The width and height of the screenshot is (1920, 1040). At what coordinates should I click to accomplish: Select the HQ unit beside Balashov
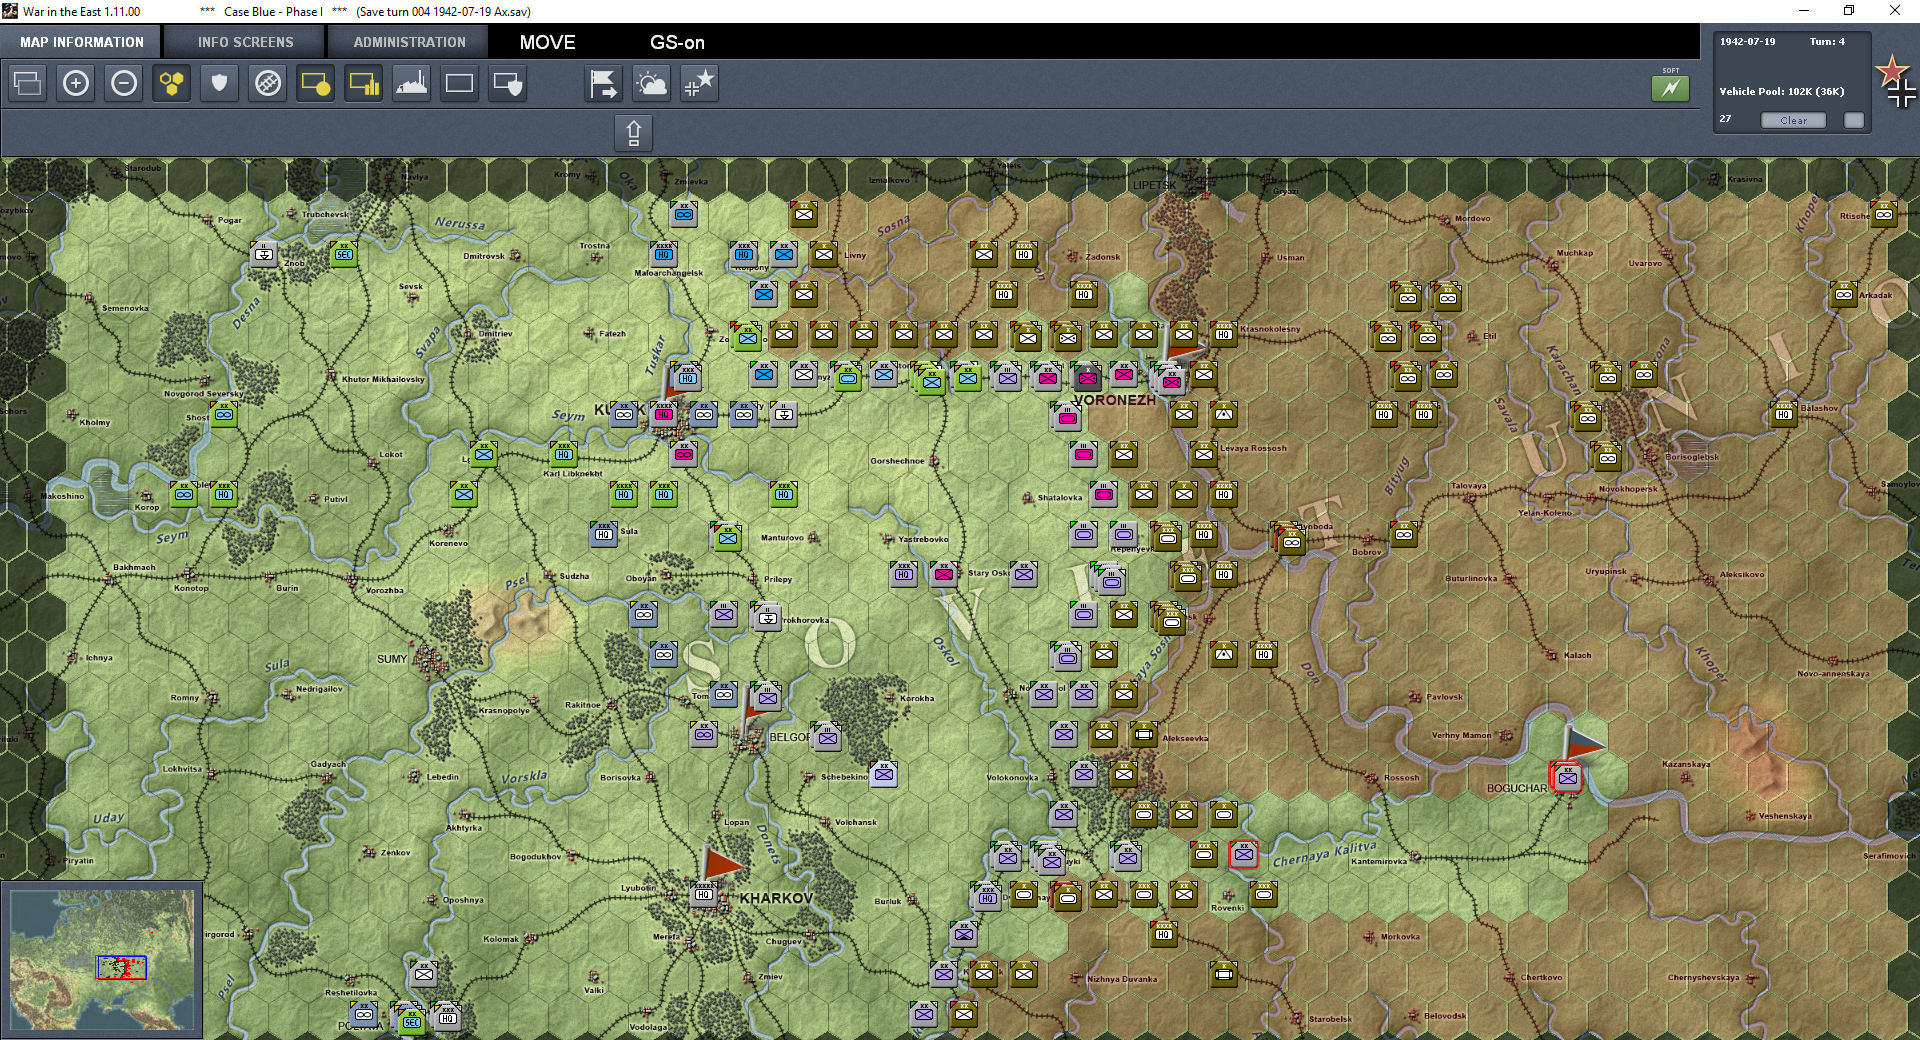[x=1784, y=413]
